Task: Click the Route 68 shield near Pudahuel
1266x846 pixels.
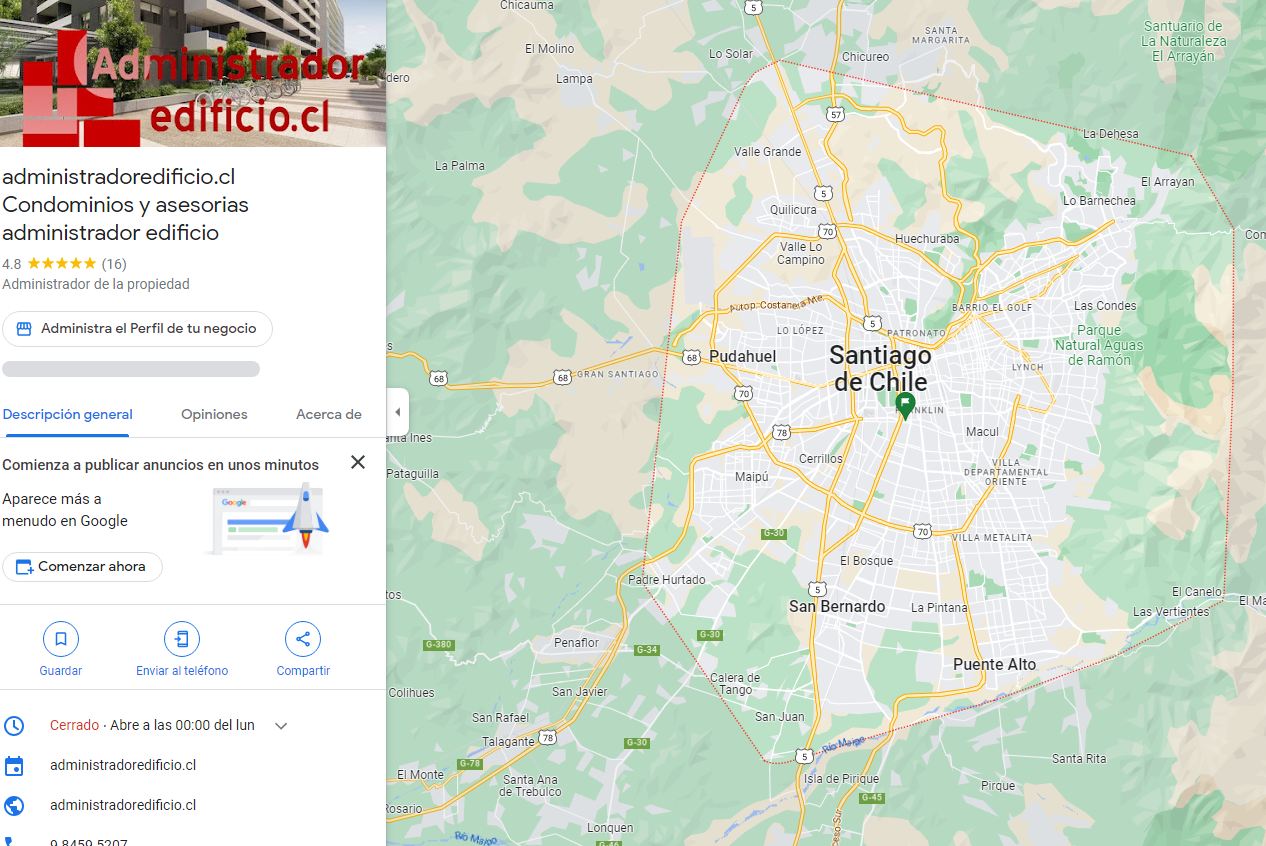Action: [692, 356]
